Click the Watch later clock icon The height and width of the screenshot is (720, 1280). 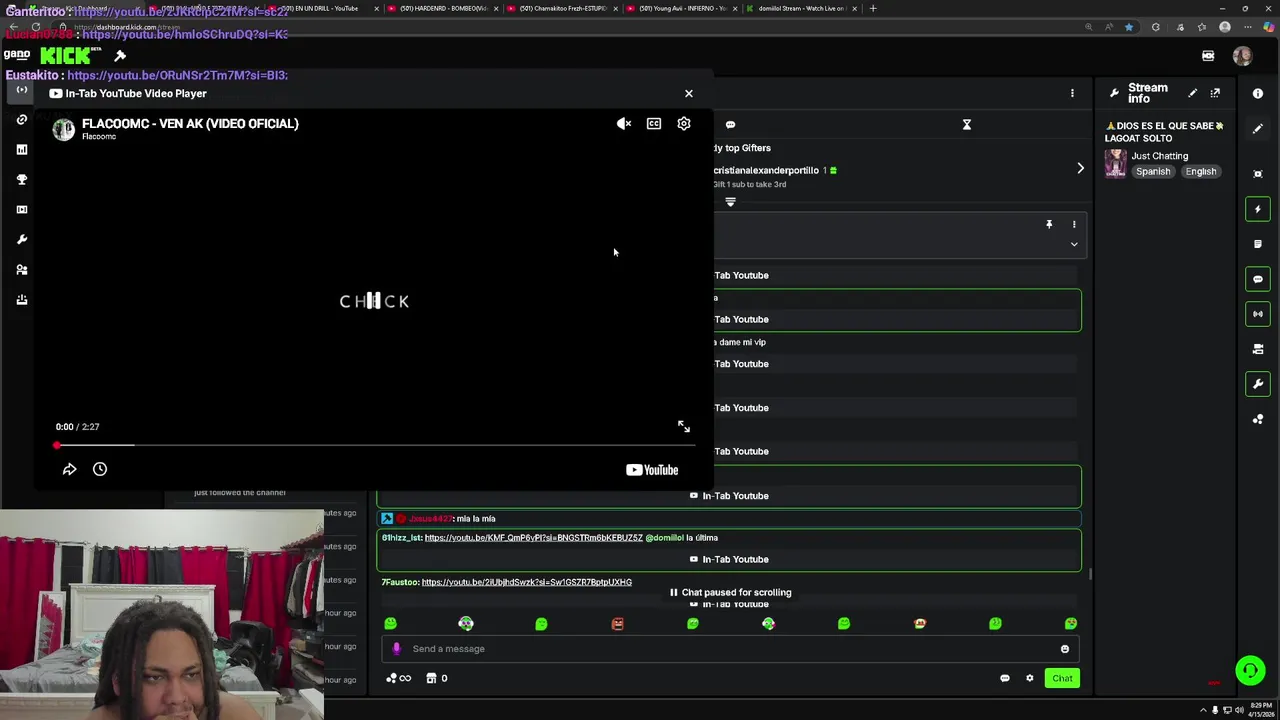100,469
